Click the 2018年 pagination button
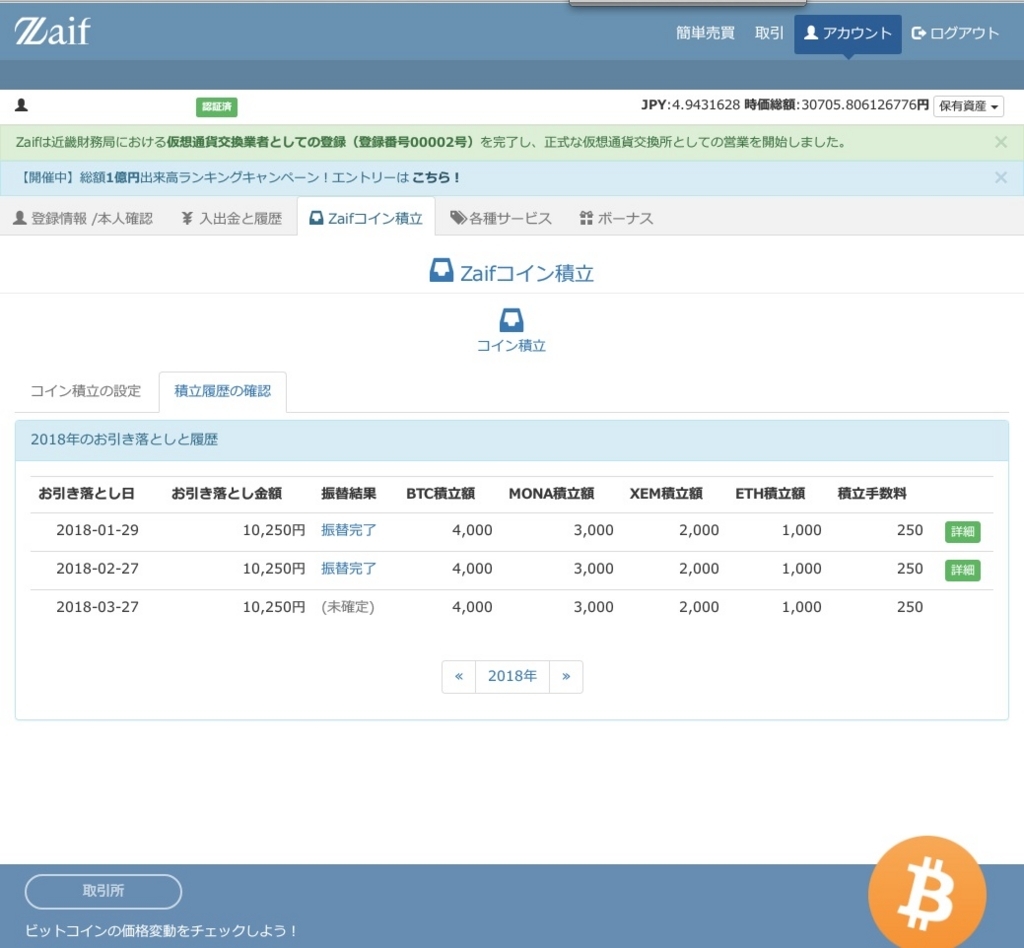 513,676
